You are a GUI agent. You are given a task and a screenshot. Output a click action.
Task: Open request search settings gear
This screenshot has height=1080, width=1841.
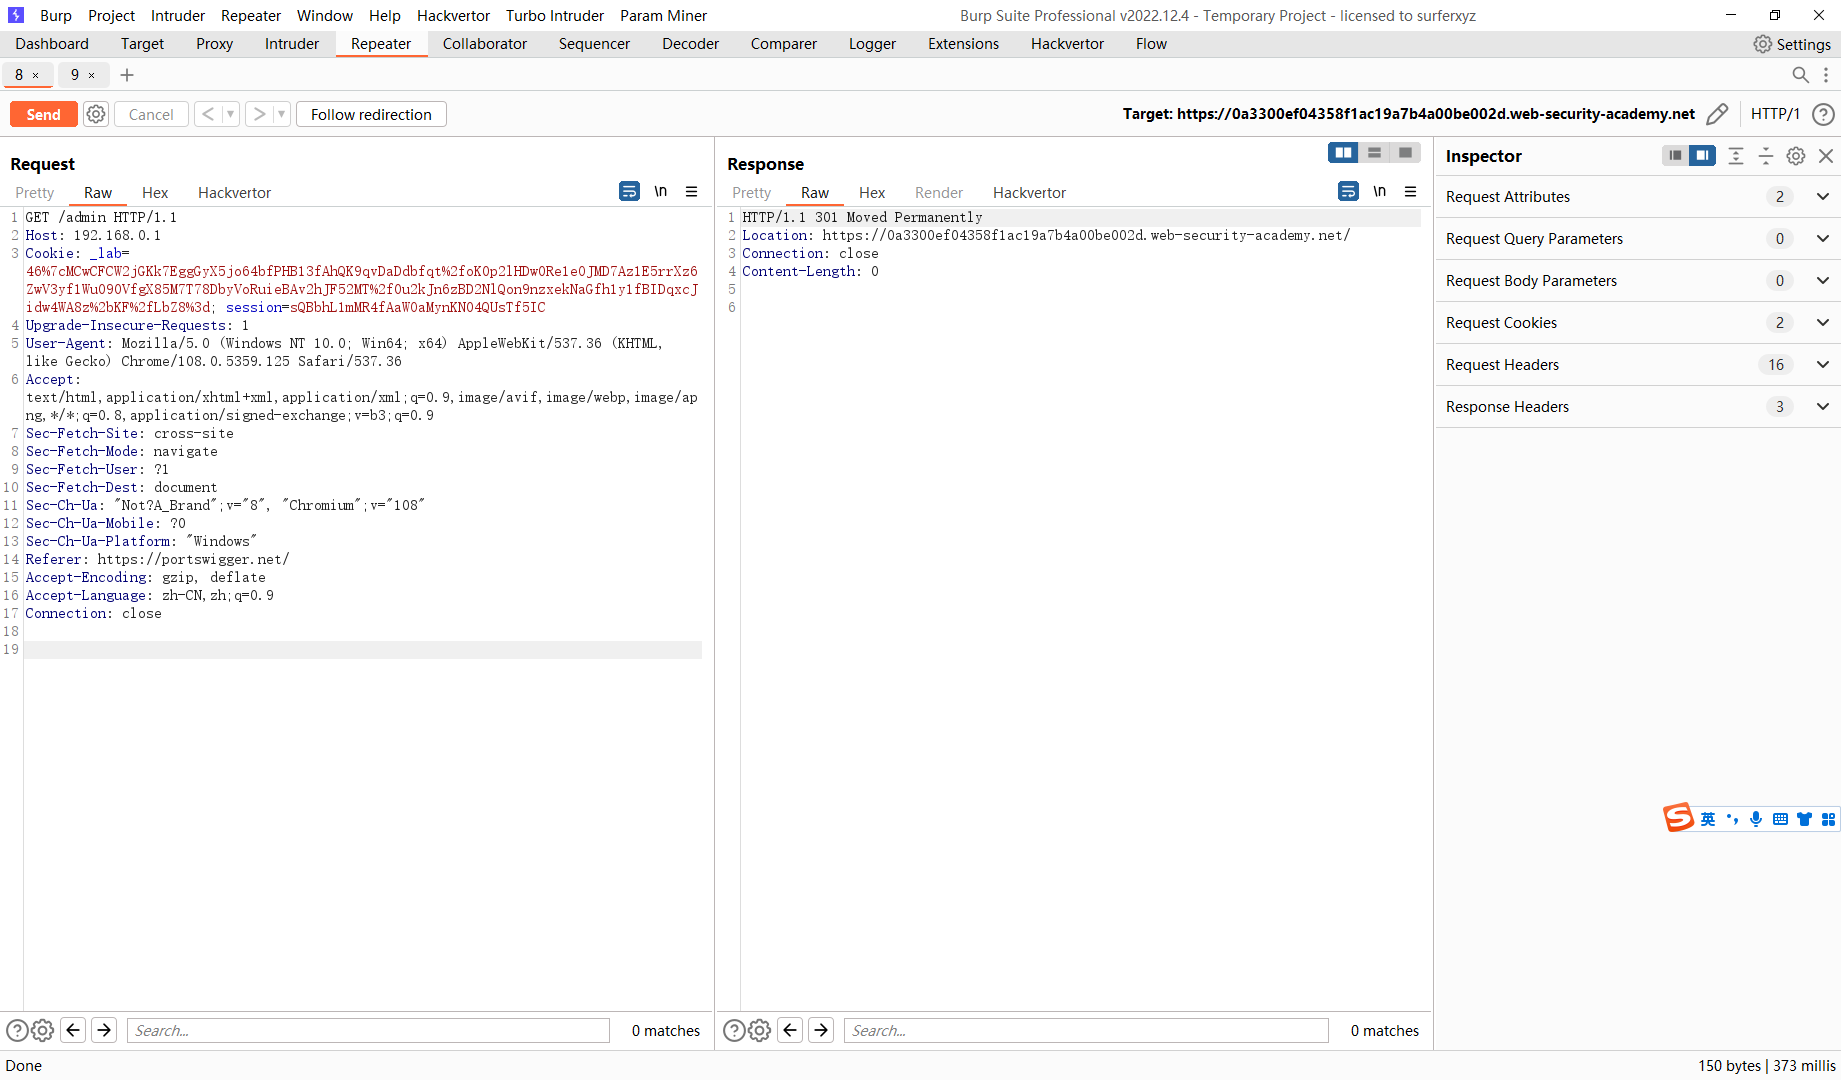point(42,1030)
